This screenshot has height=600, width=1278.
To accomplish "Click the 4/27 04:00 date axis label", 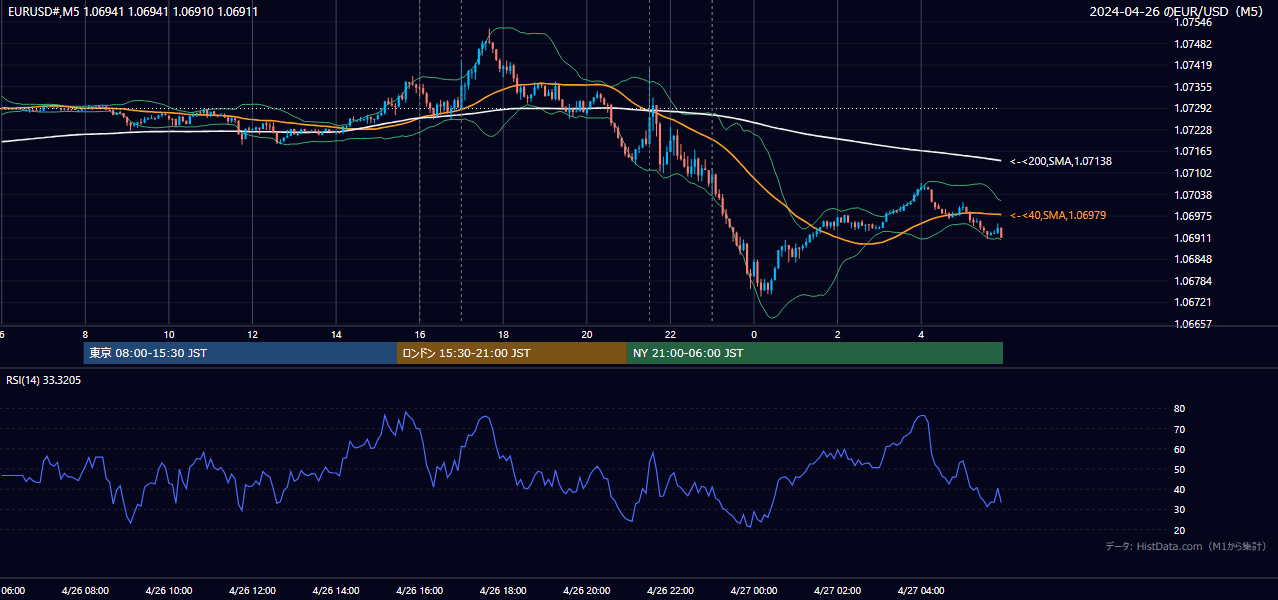I will point(922,591).
